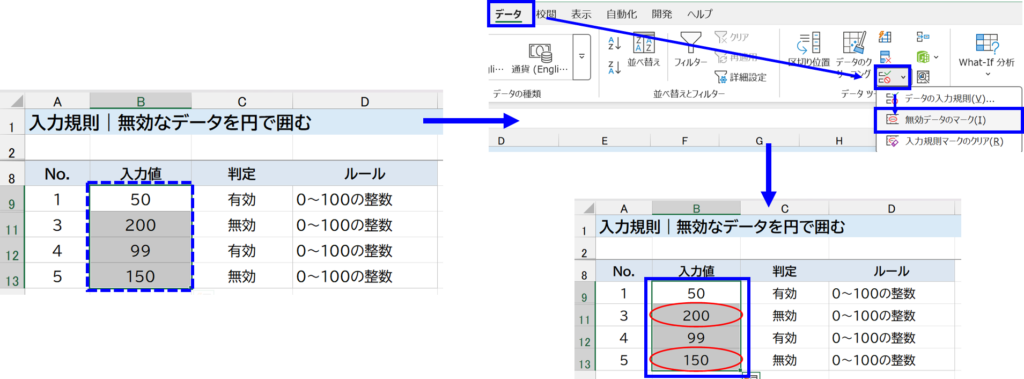Toggle the フィルター funnel button
Image resolution: width=1024 pixels, height=379 pixels.
click(691, 50)
